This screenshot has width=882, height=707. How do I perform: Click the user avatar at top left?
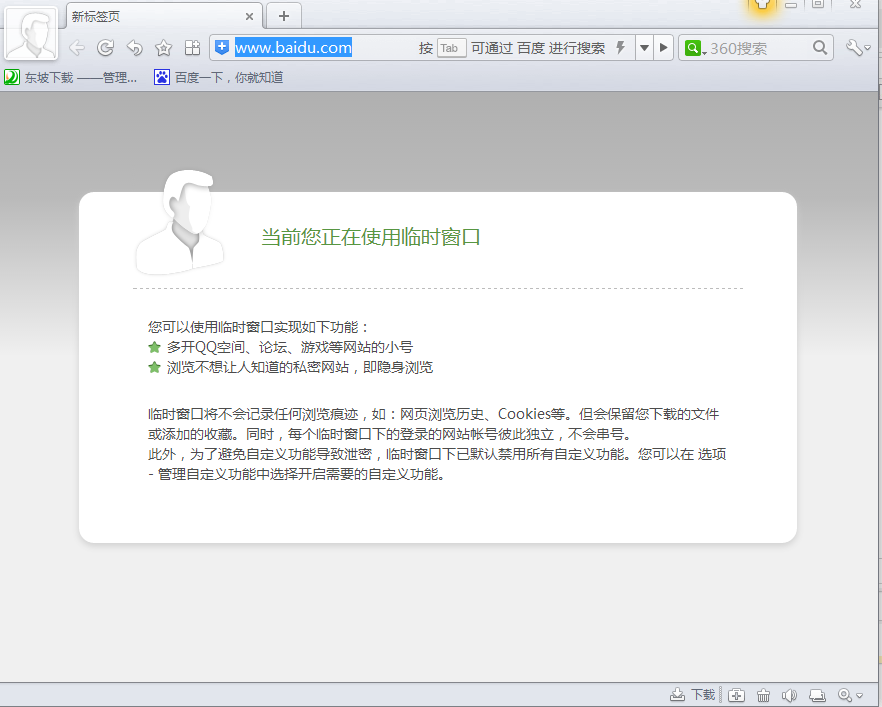(30, 35)
